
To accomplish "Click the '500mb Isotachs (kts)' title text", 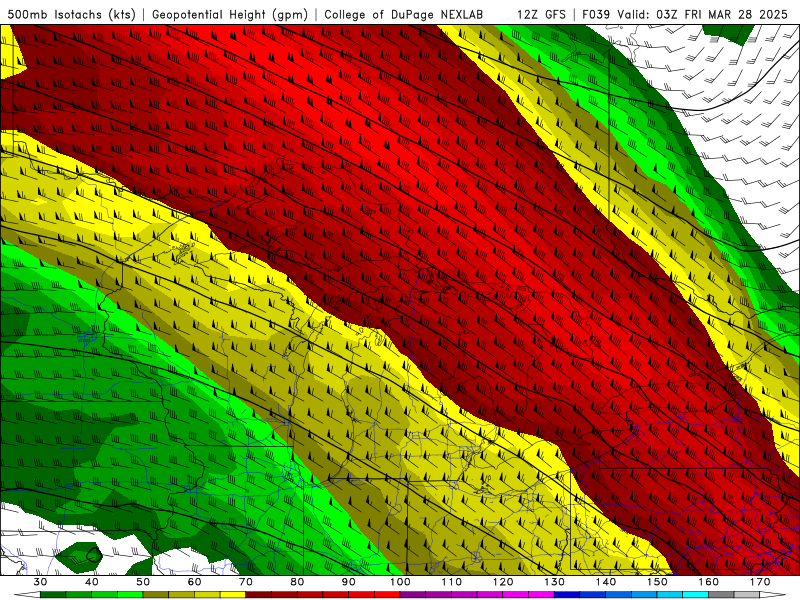I will pyautogui.click(x=71, y=14).
